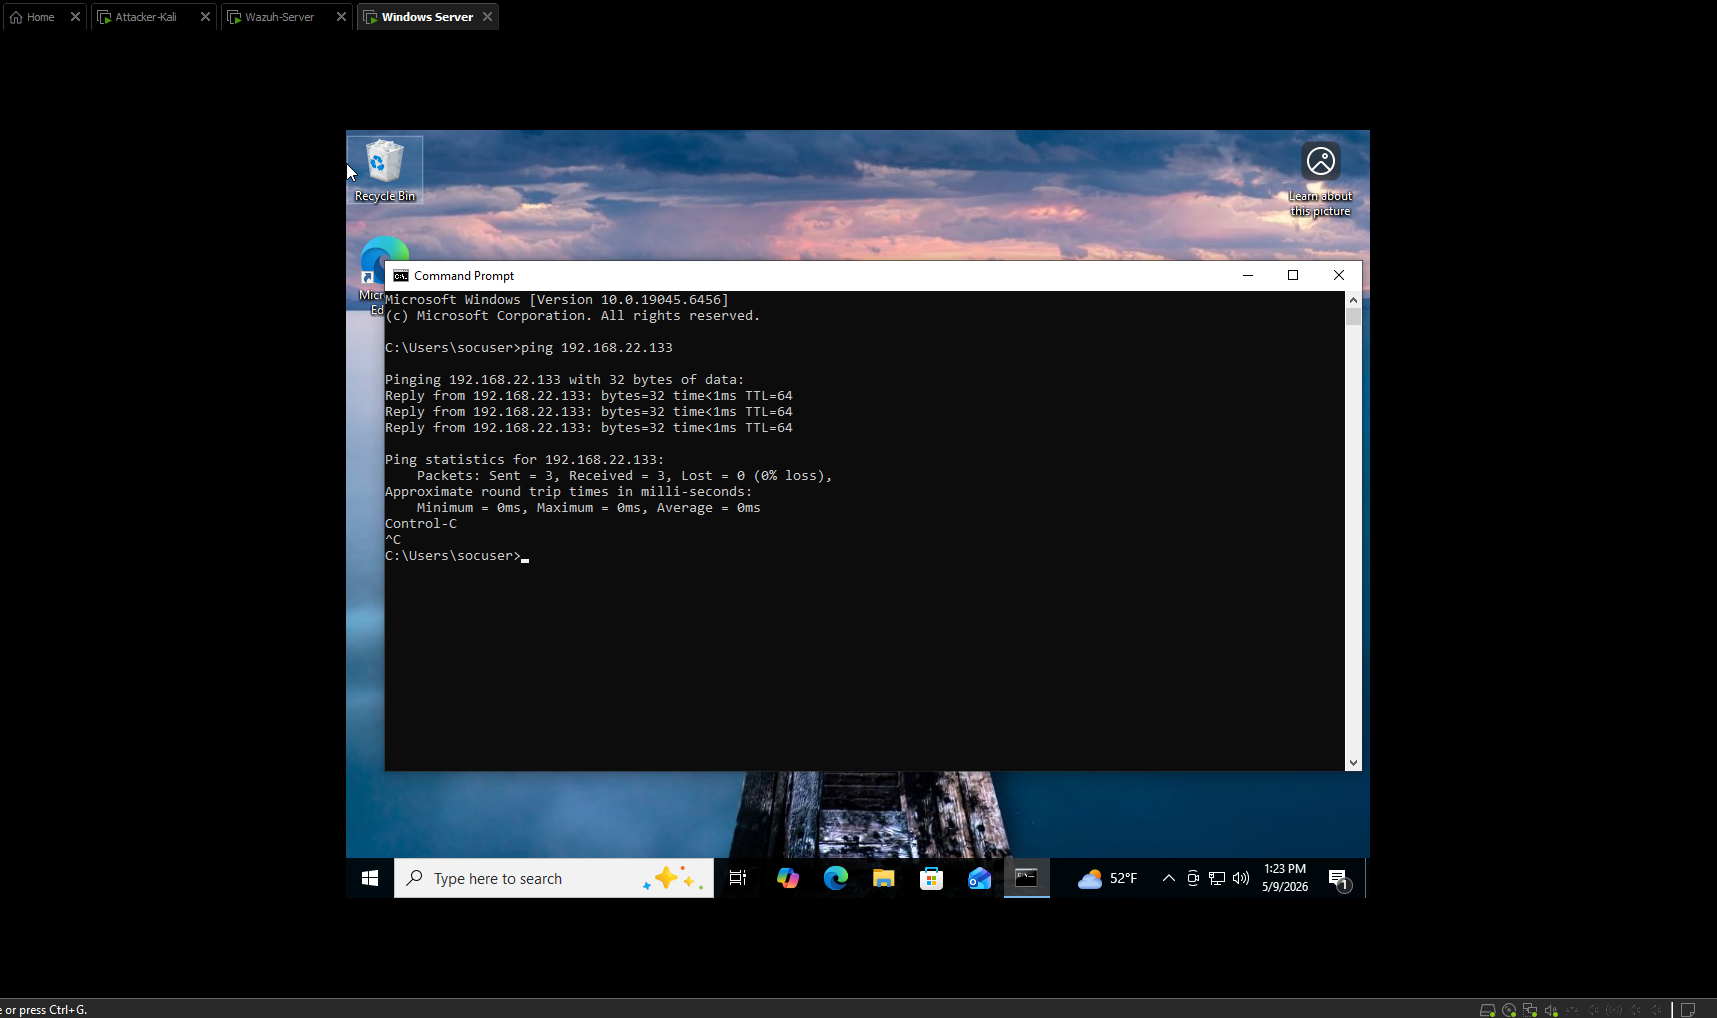Open the notification center icon
This screenshot has width=1717, height=1018.
tap(1339, 879)
